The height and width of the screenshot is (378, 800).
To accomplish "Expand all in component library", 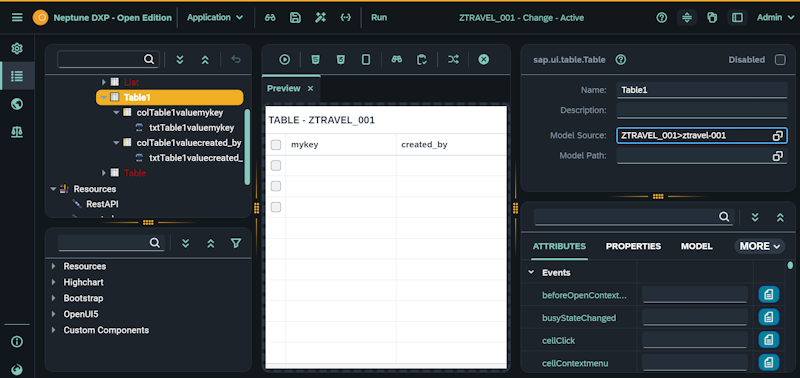I will (186, 243).
